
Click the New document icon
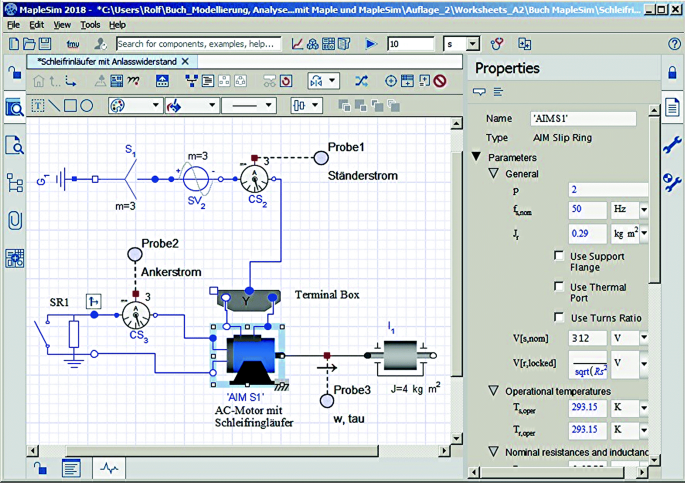pos(14,44)
